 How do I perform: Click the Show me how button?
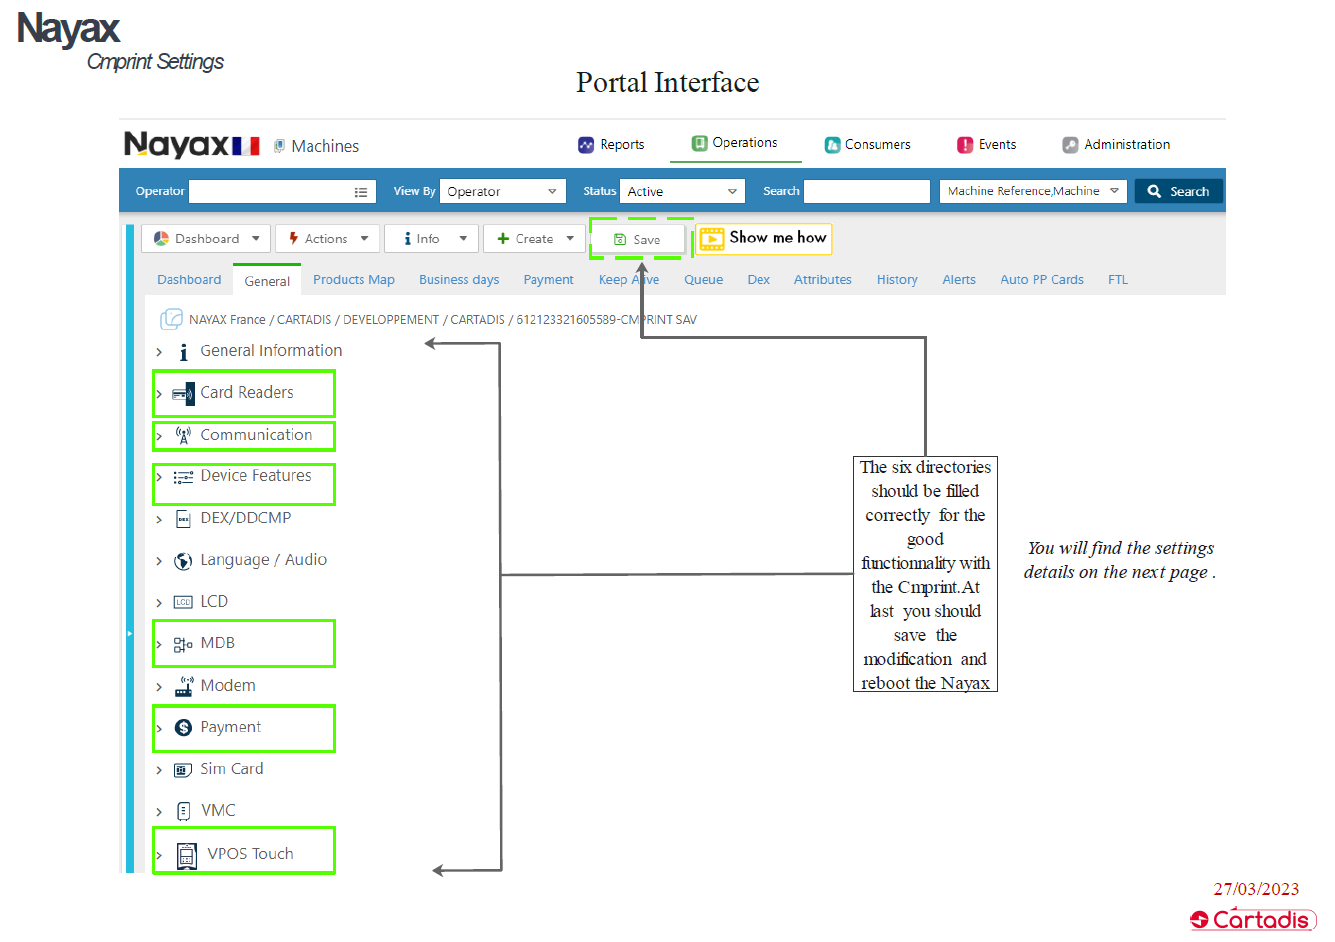(x=763, y=239)
